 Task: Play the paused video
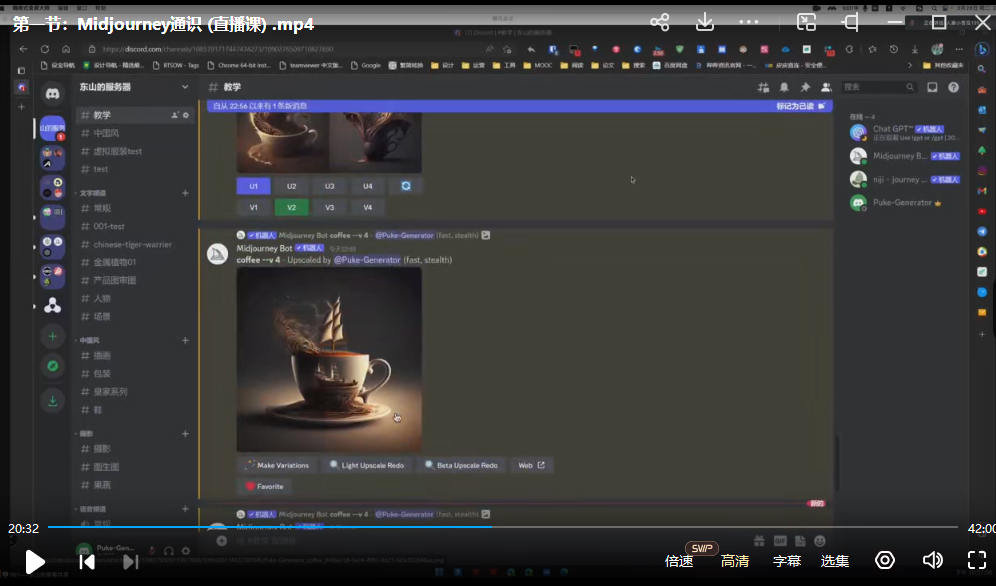tap(34, 561)
